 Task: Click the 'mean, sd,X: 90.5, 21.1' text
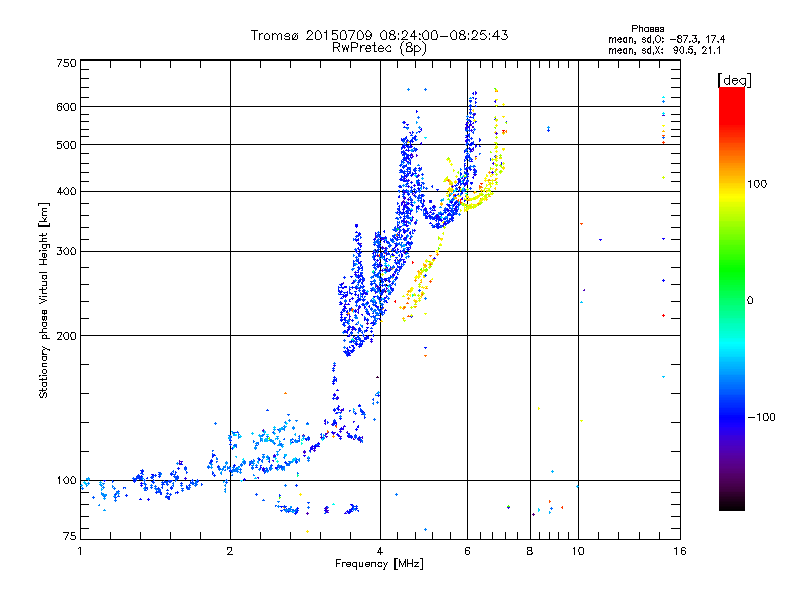tap(664, 50)
